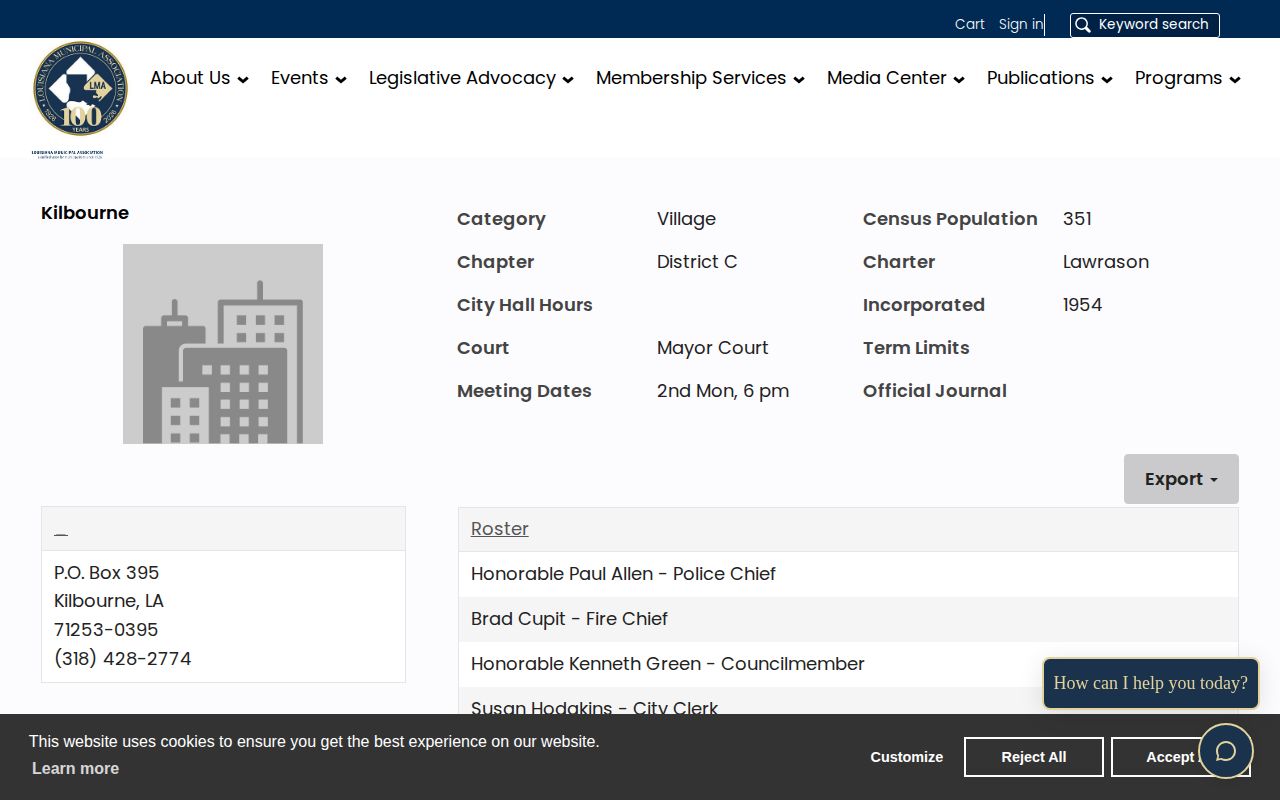The image size is (1280, 800).
Task: Click the Kilbourne page heading
Action: pos(85,213)
